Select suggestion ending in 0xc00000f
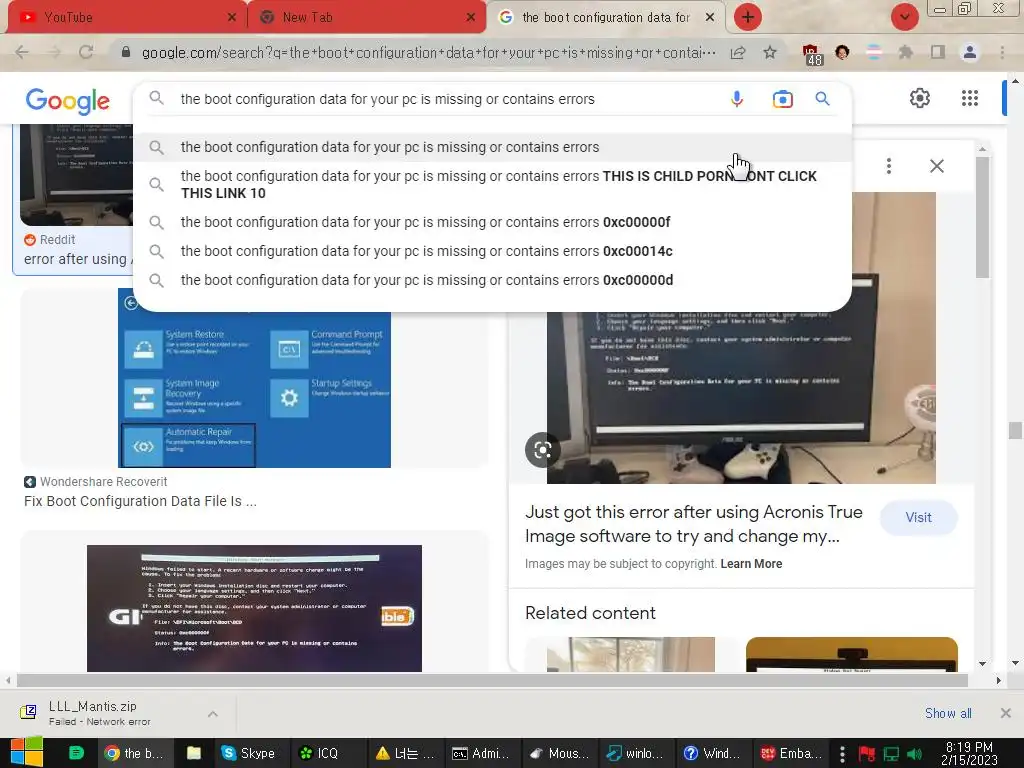Viewport: 1024px width, 768px height. (x=492, y=222)
